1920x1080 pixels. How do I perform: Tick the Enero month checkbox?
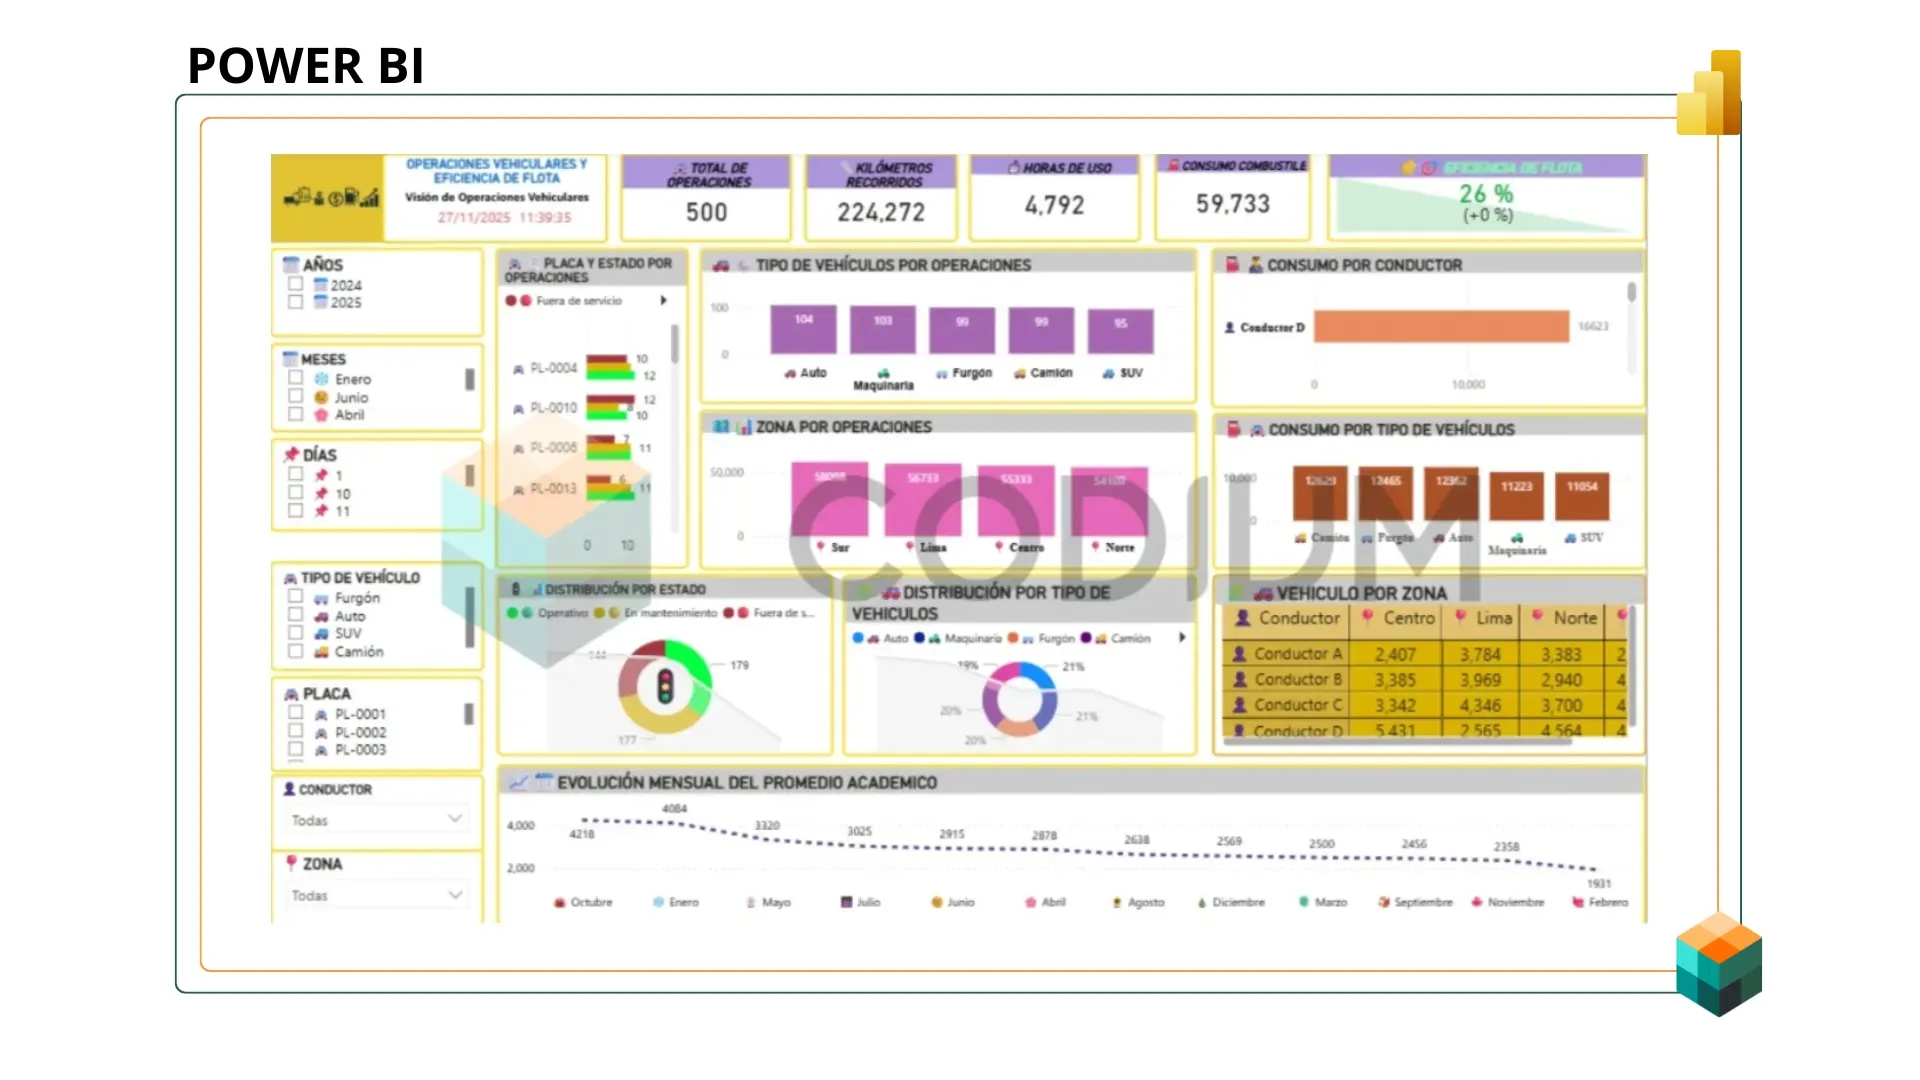click(295, 378)
